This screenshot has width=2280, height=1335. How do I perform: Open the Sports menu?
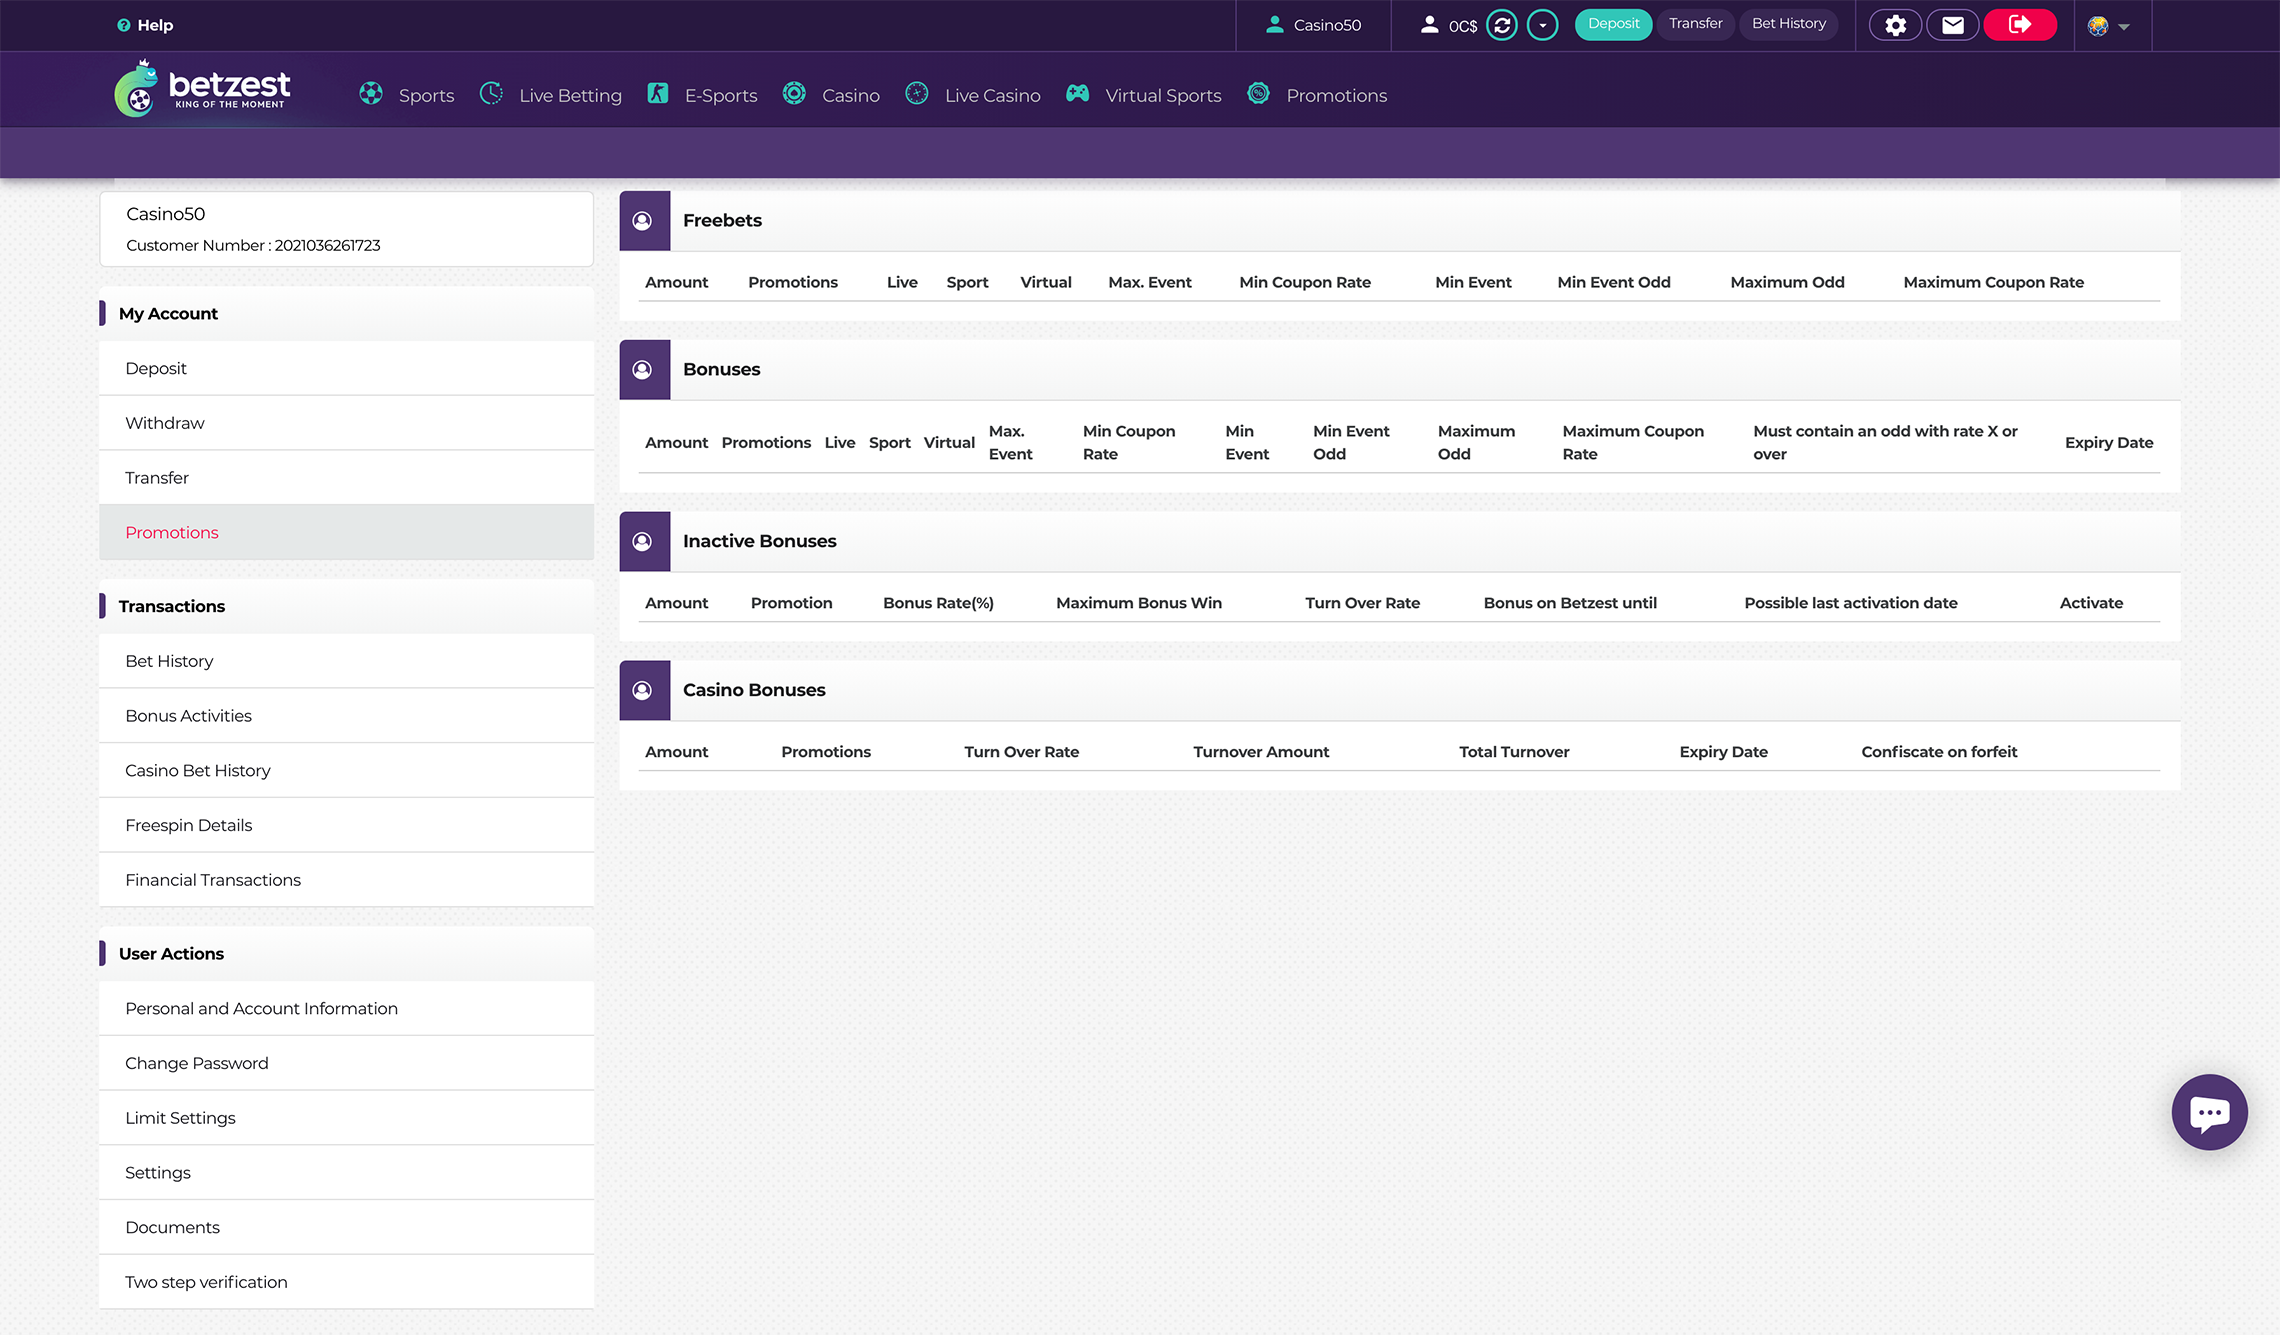(x=426, y=95)
